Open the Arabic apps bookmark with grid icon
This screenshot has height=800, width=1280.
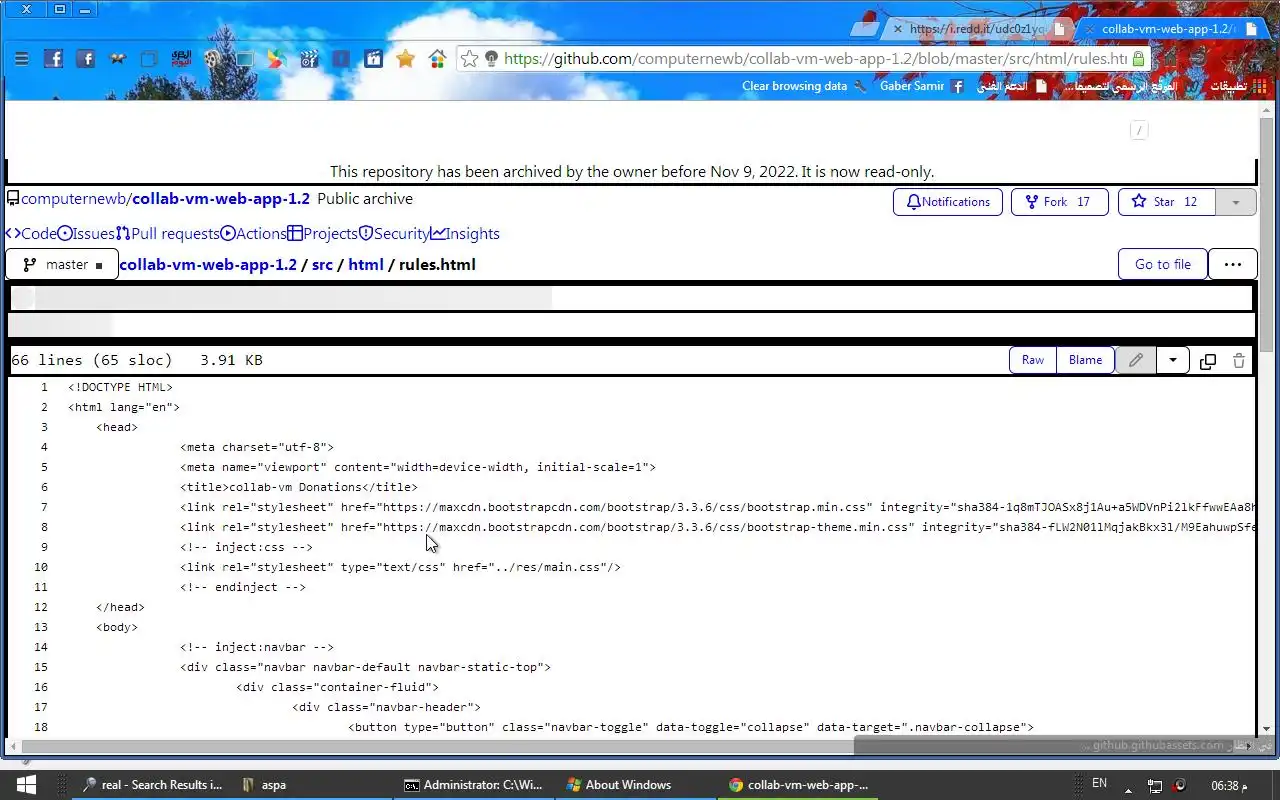1238,86
